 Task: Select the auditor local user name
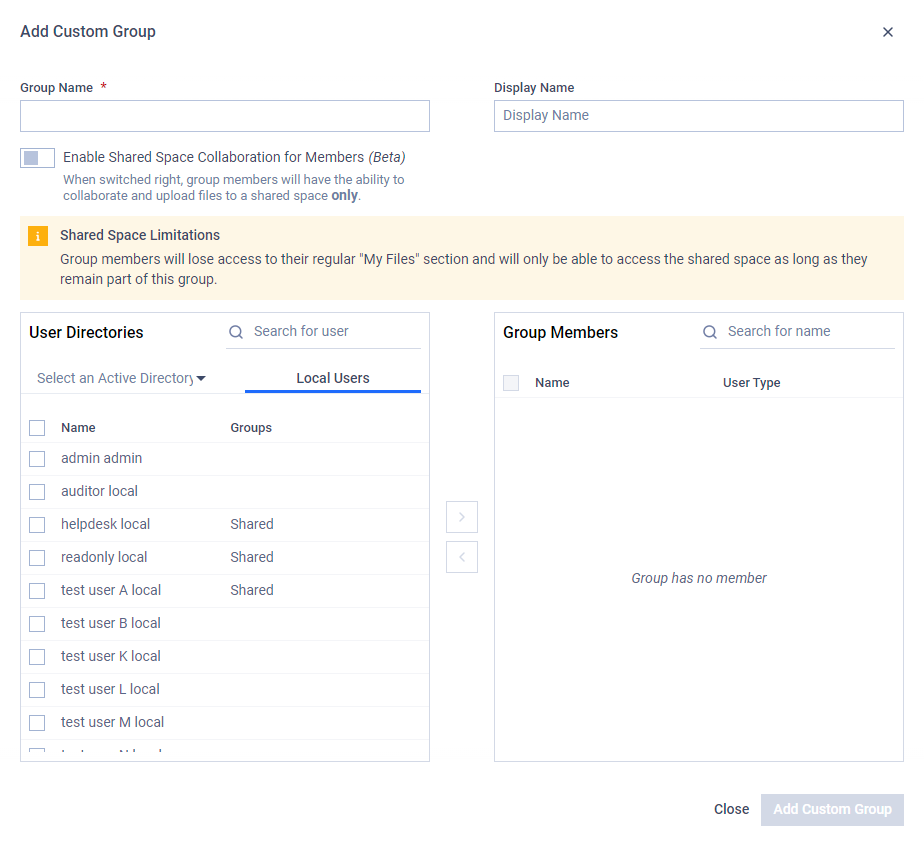(x=99, y=491)
